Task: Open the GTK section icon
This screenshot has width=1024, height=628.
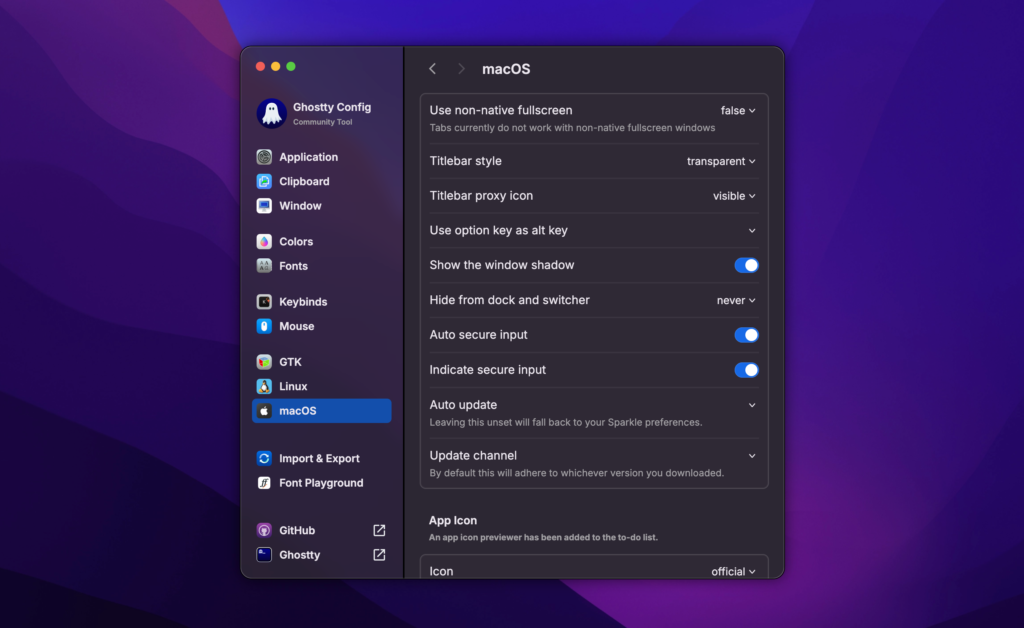Action: tap(264, 362)
